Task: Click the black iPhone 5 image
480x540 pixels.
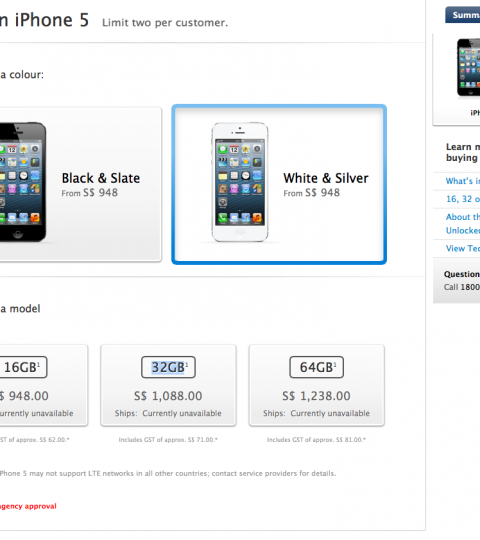Action: tap(23, 182)
